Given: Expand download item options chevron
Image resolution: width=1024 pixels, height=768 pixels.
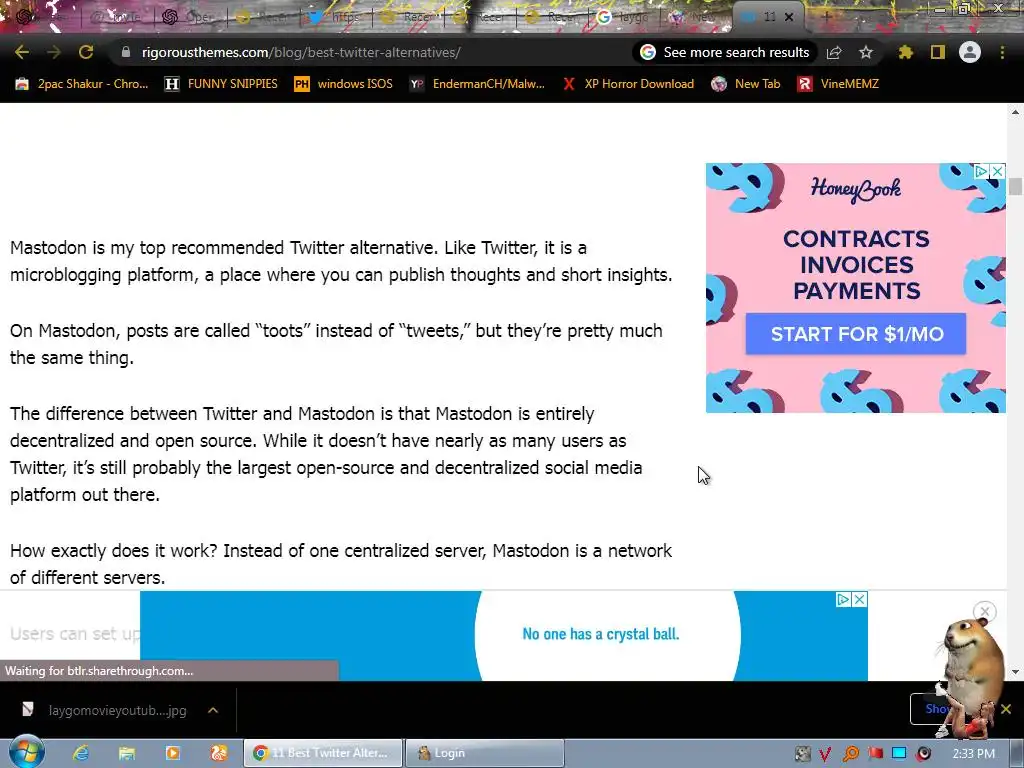Looking at the screenshot, I should pyautogui.click(x=213, y=710).
